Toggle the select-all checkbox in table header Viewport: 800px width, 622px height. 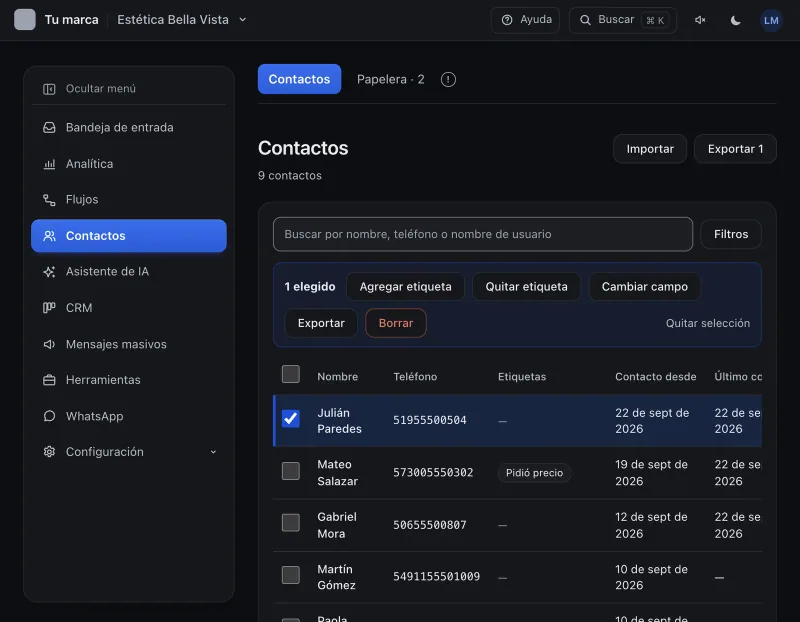(x=291, y=374)
